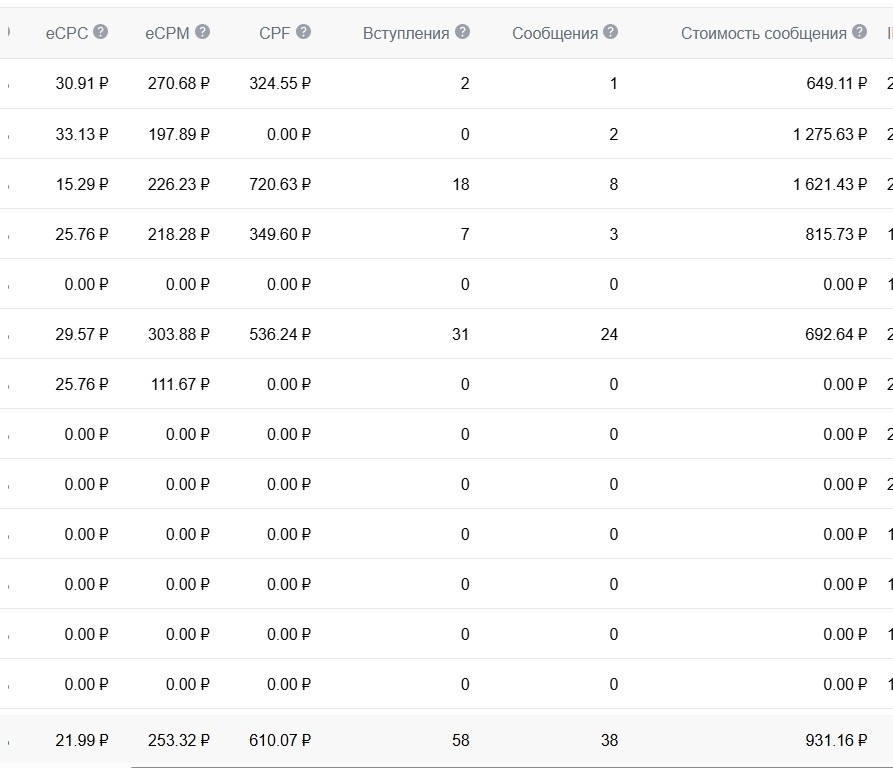Click help icon next to Сообщения

[x=611, y=32]
